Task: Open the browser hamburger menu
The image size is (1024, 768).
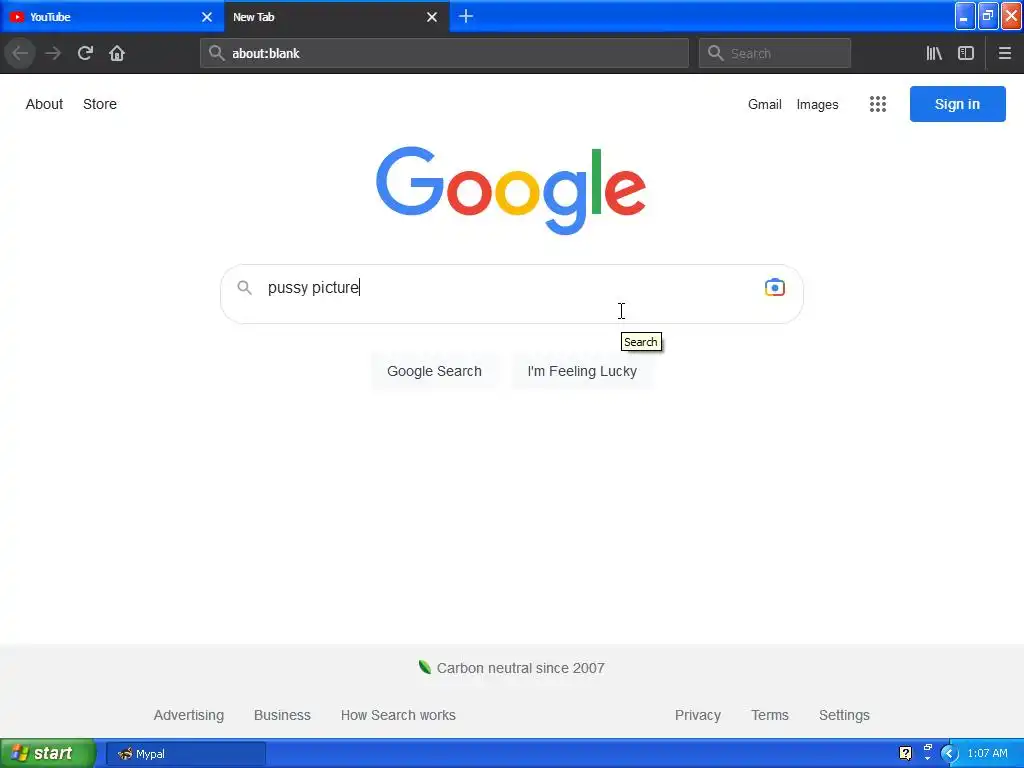Action: 1004,53
